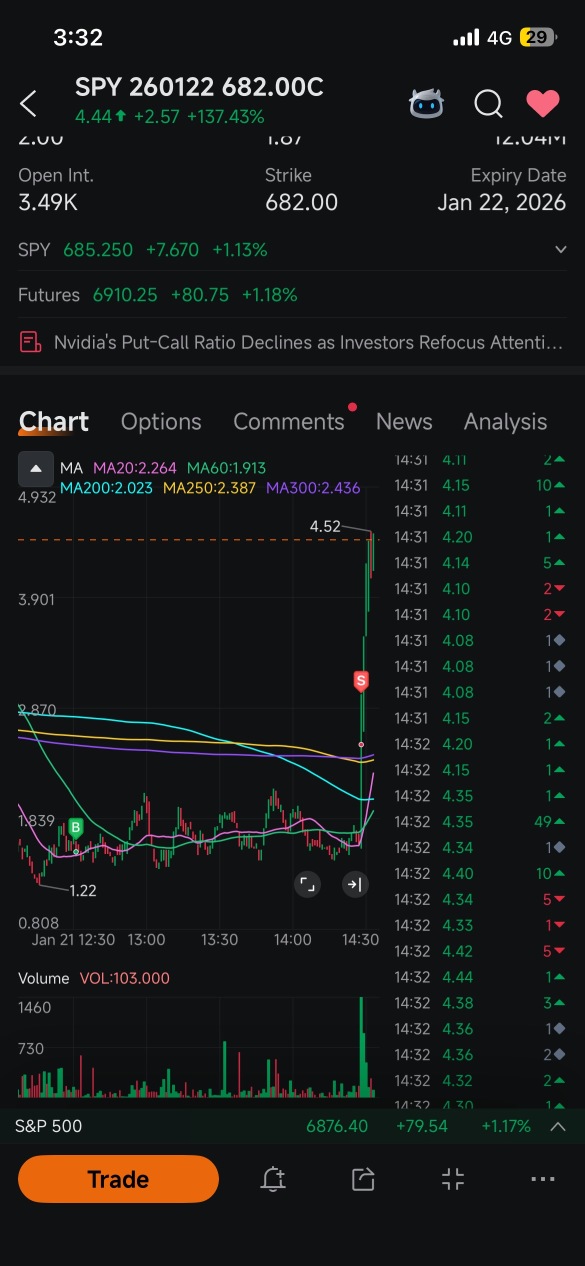This screenshot has height=1266, width=585.
Task: Expand the SPY quote row chevron
Action: (x=560, y=250)
